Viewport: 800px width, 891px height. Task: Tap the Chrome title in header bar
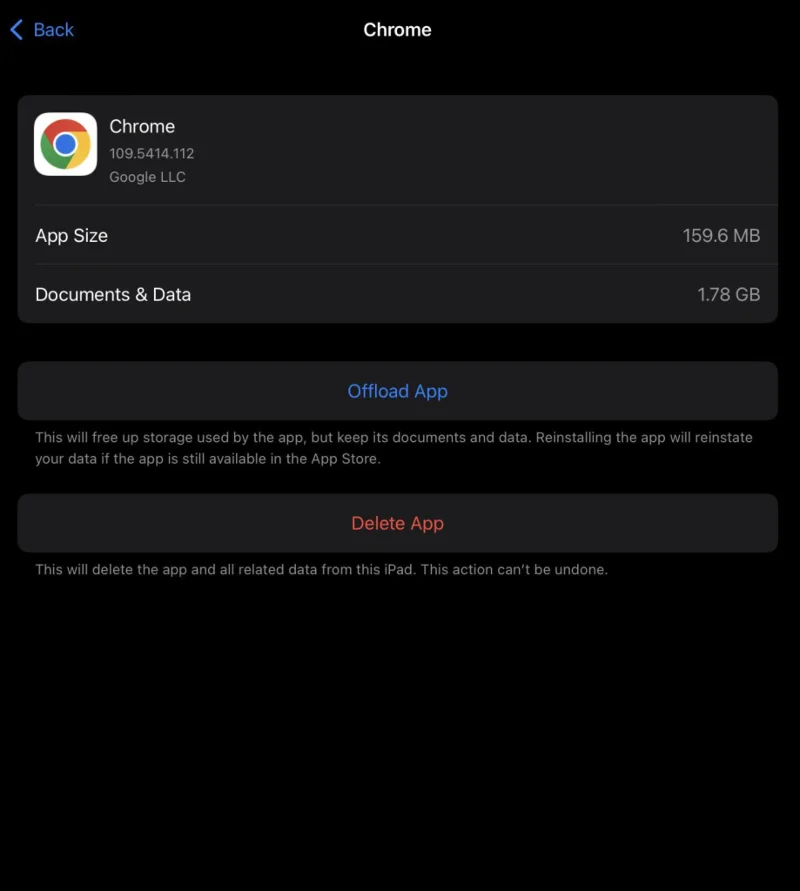(397, 30)
